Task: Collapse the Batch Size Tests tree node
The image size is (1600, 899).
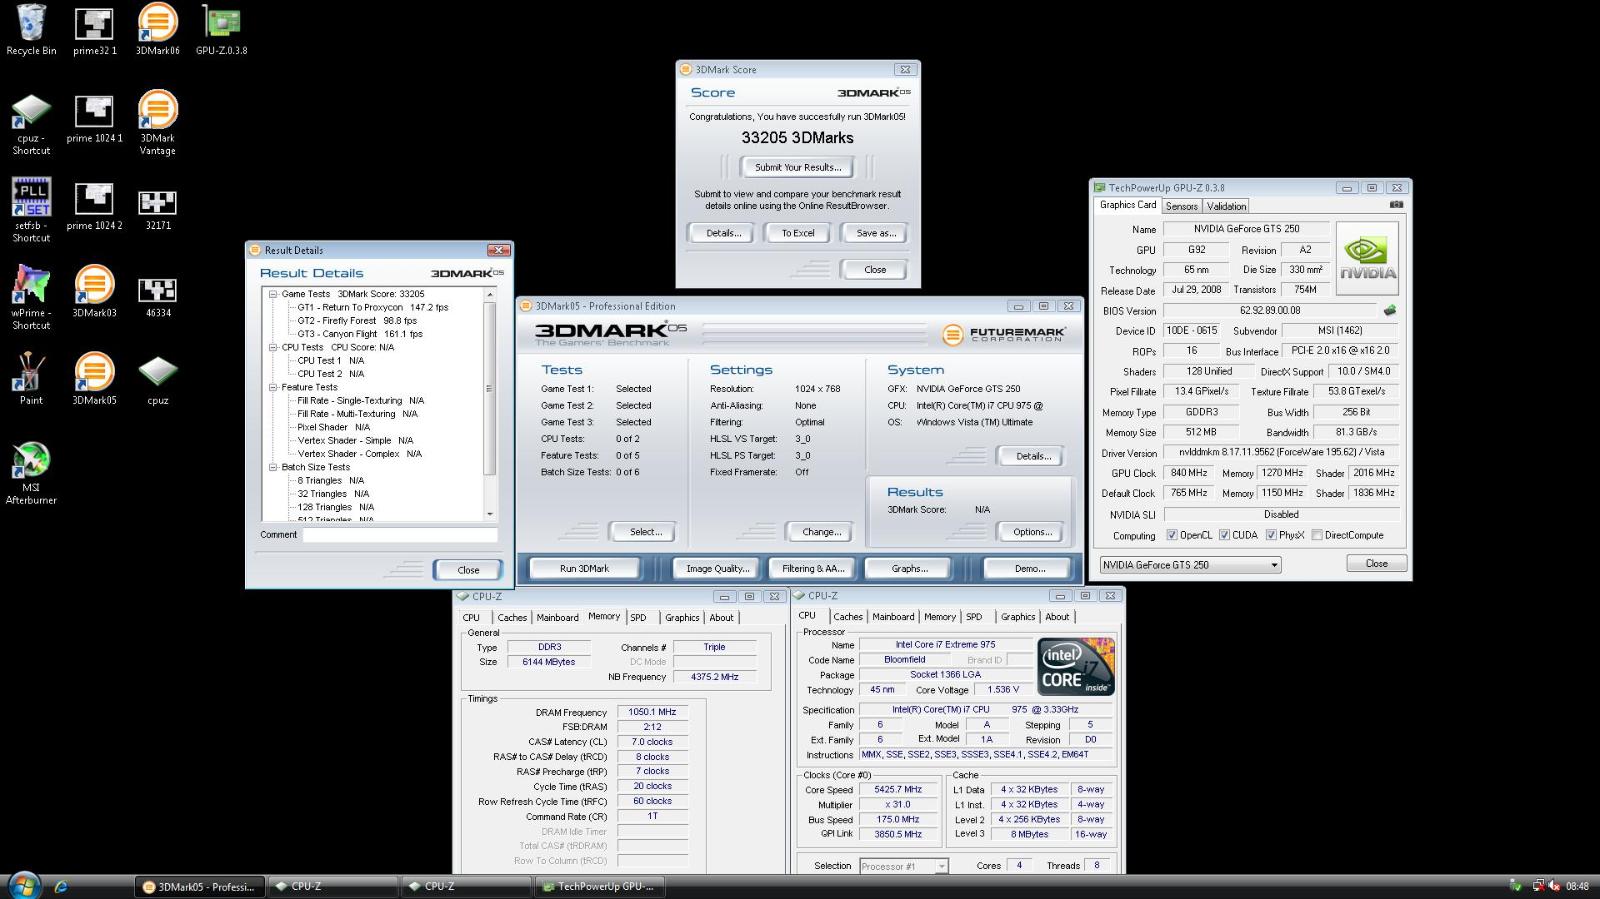Action: [272, 467]
